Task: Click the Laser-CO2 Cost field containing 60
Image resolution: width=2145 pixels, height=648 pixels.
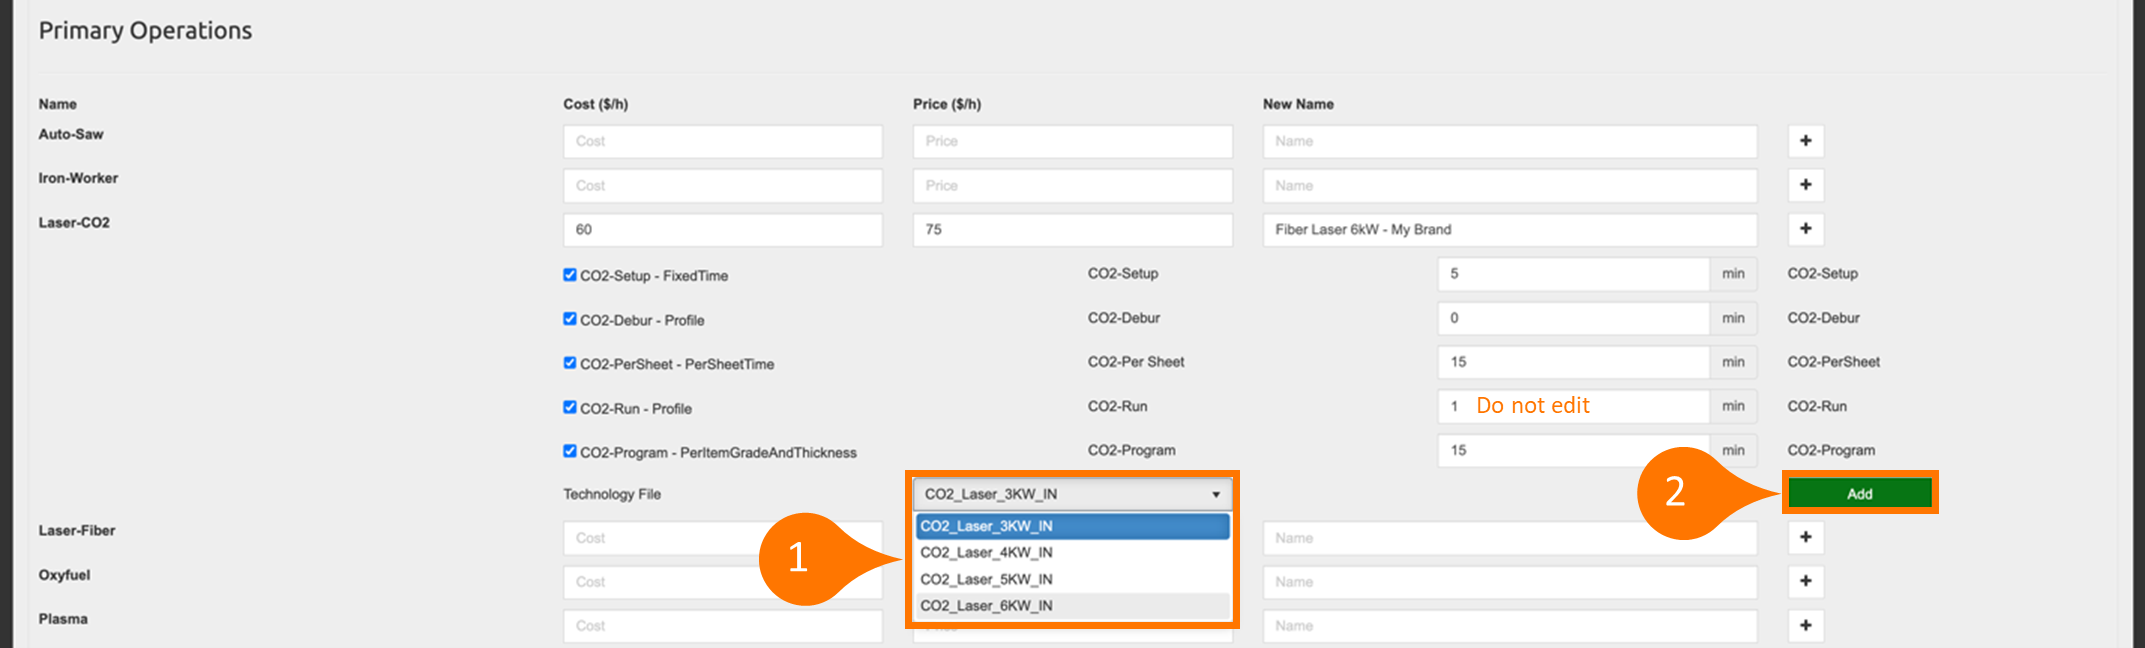Action: coord(722,230)
